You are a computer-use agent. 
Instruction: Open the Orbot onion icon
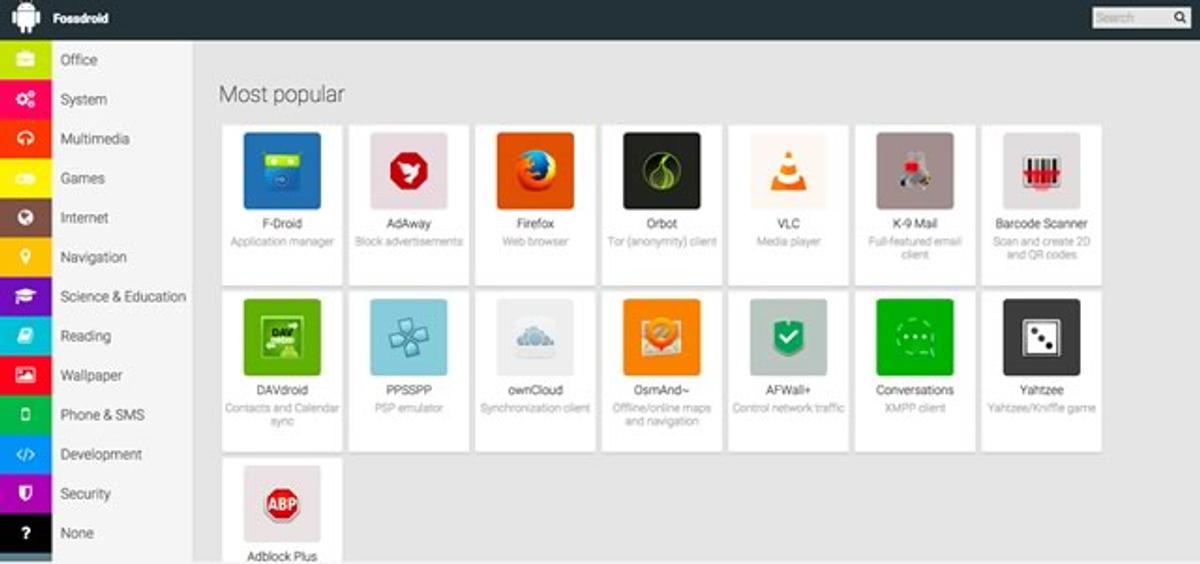tap(662, 171)
